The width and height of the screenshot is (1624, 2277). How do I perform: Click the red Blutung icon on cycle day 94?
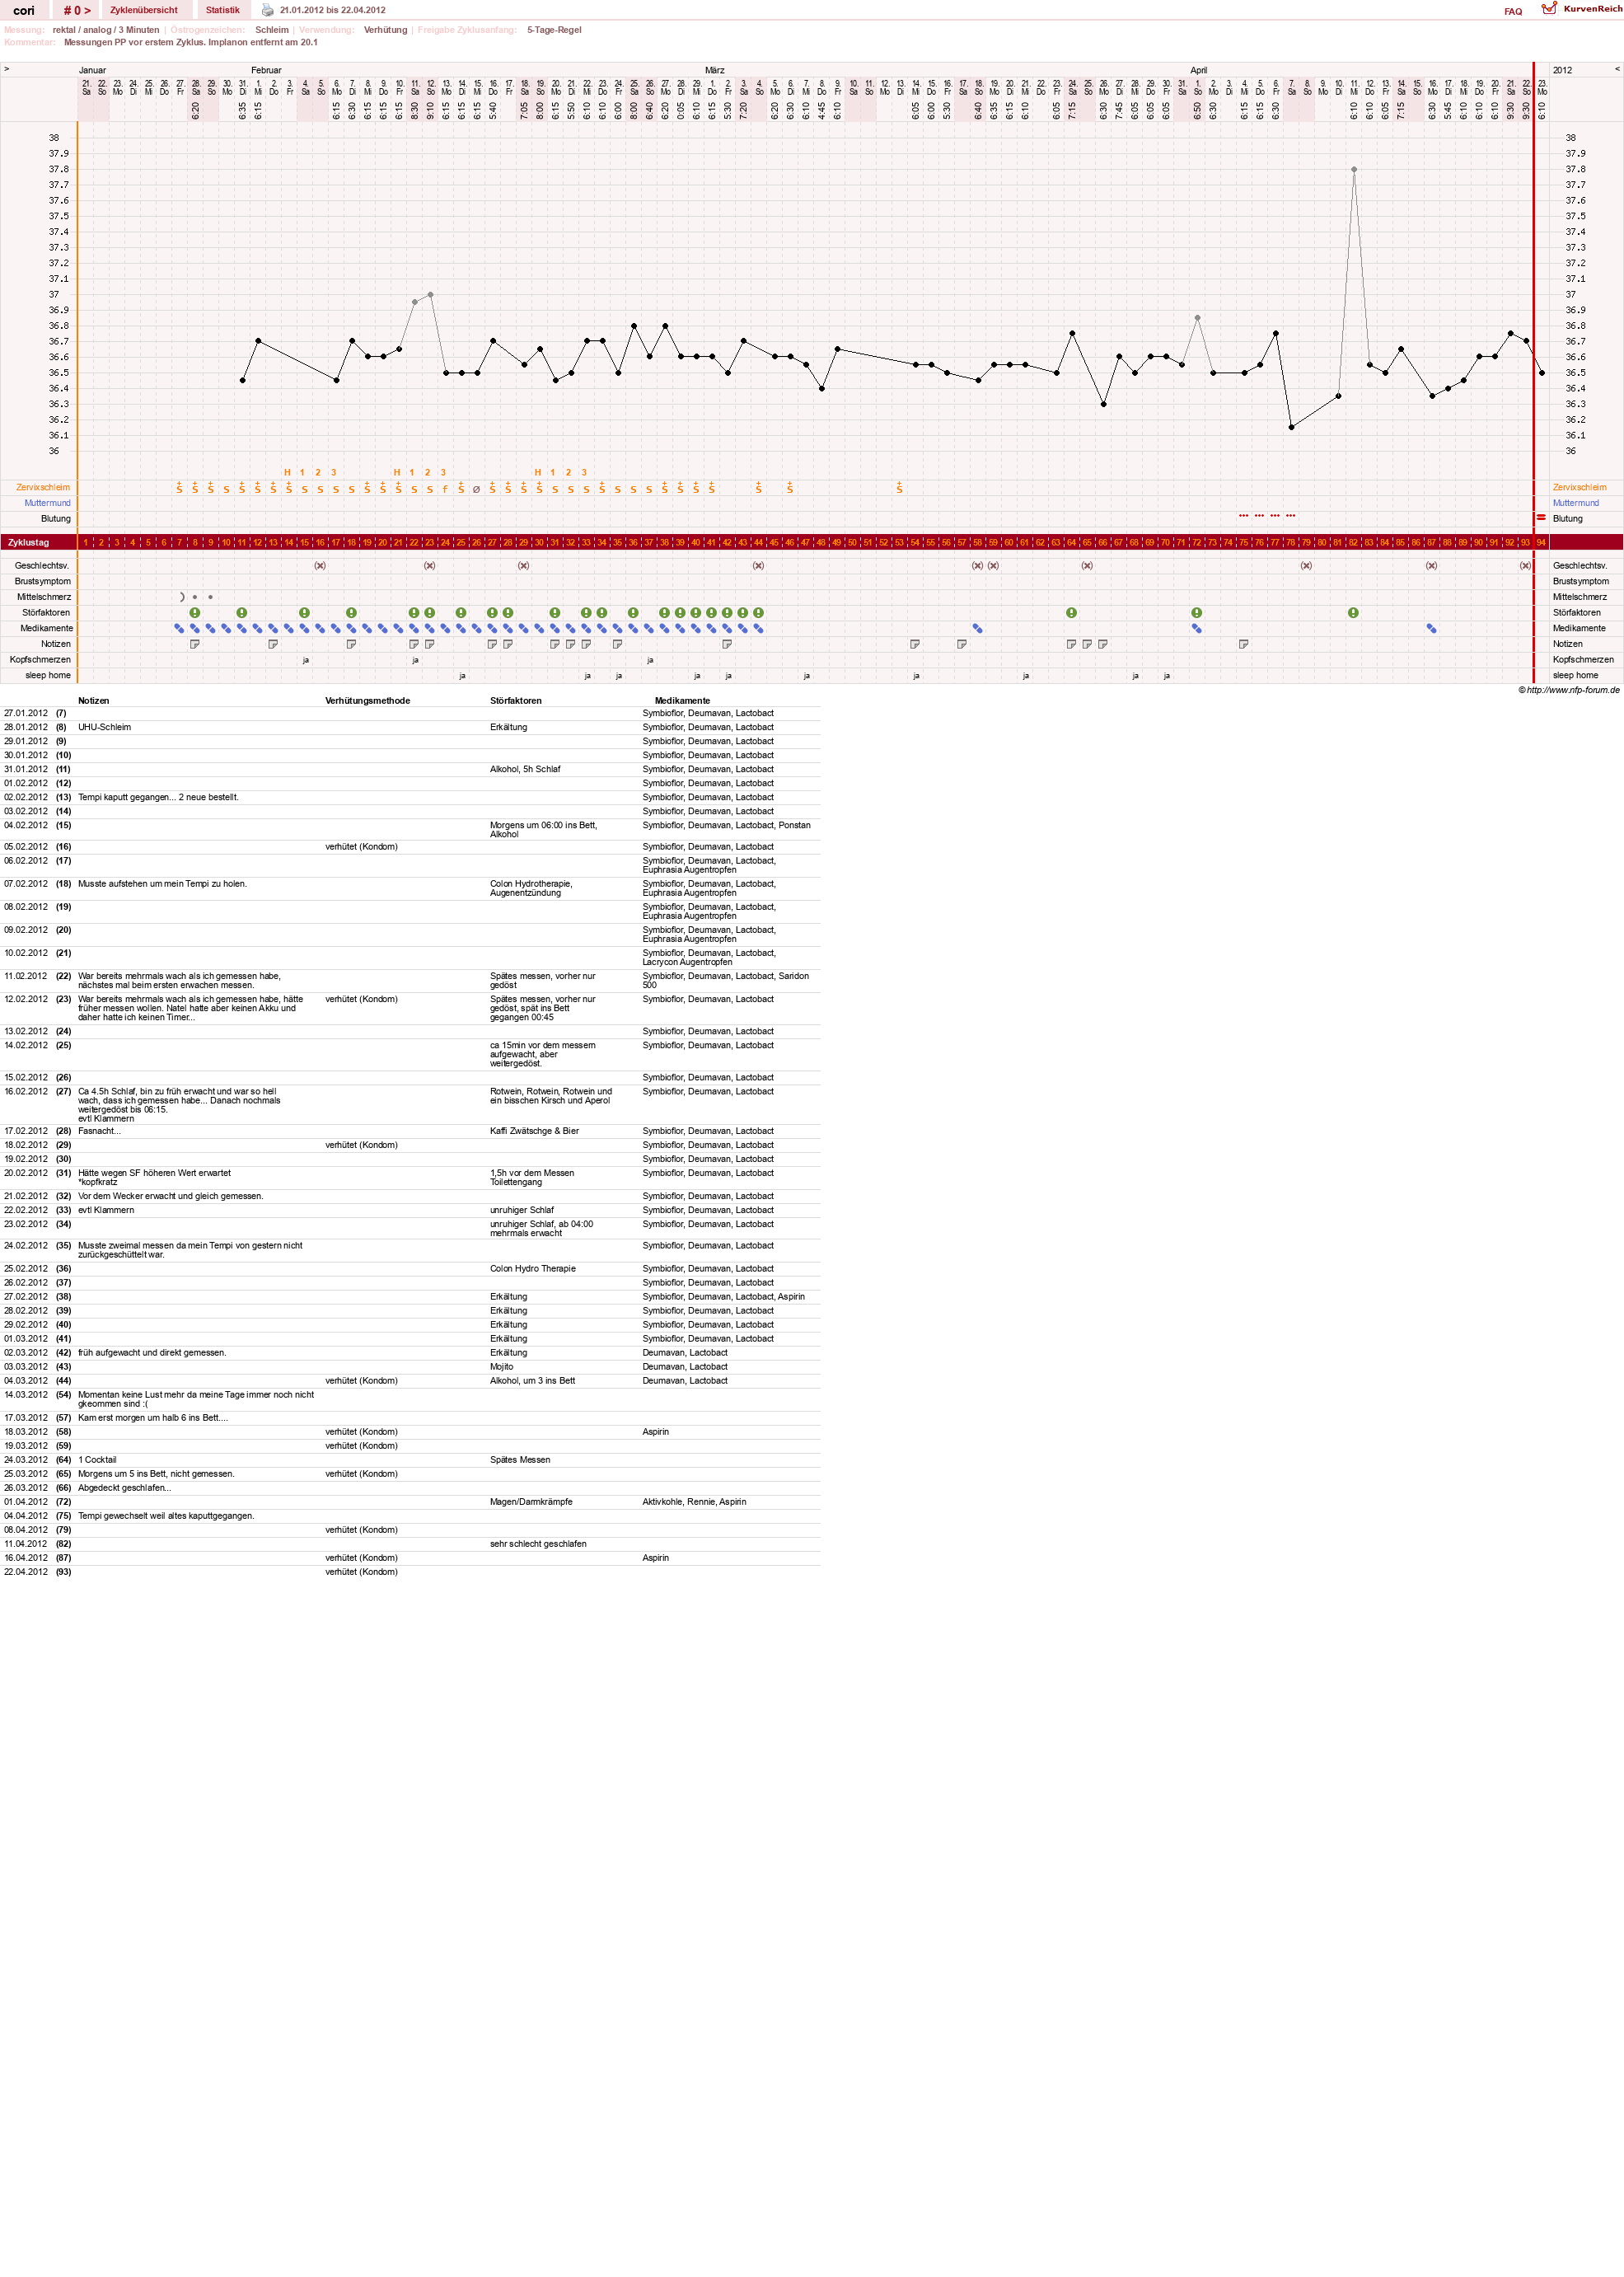(1541, 517)
